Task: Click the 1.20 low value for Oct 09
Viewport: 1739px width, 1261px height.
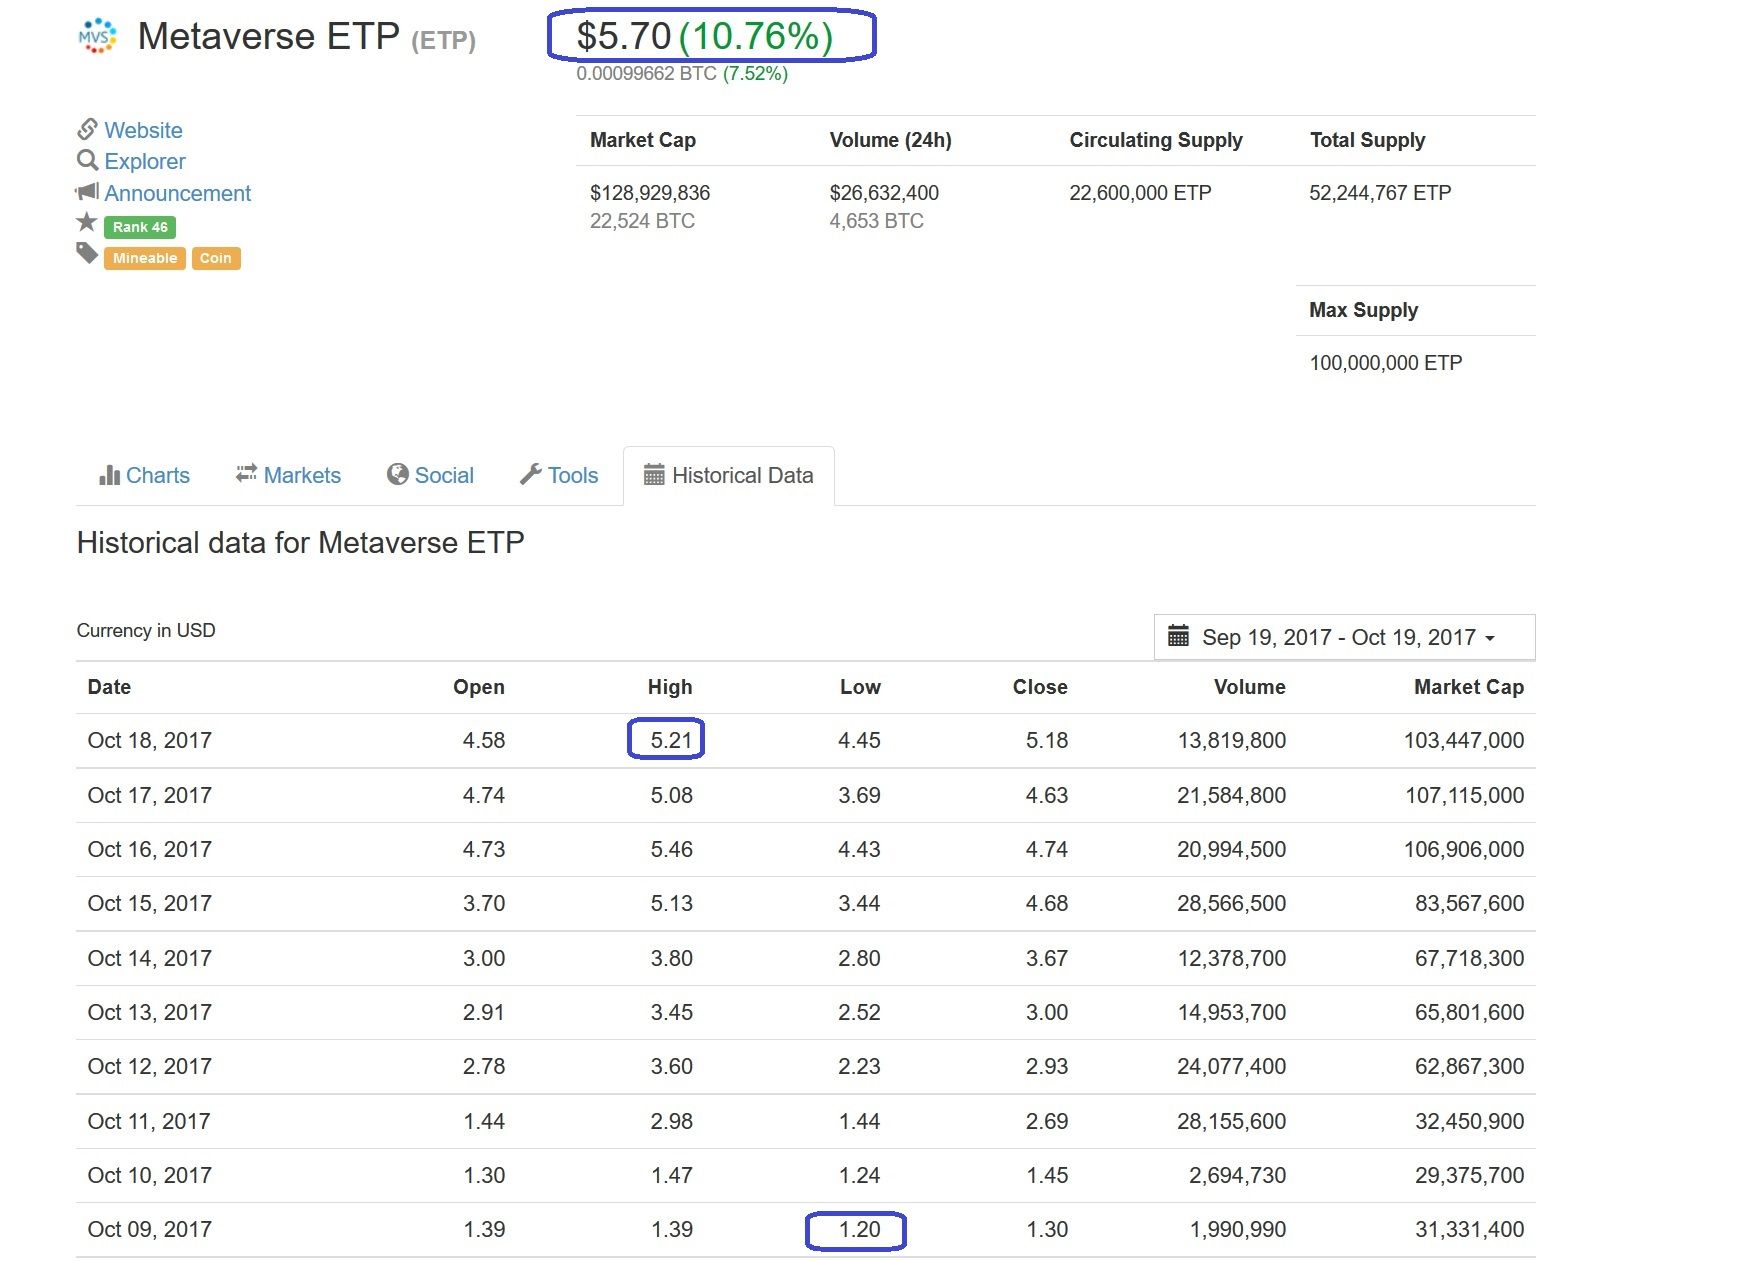Action: [860, 1230]
